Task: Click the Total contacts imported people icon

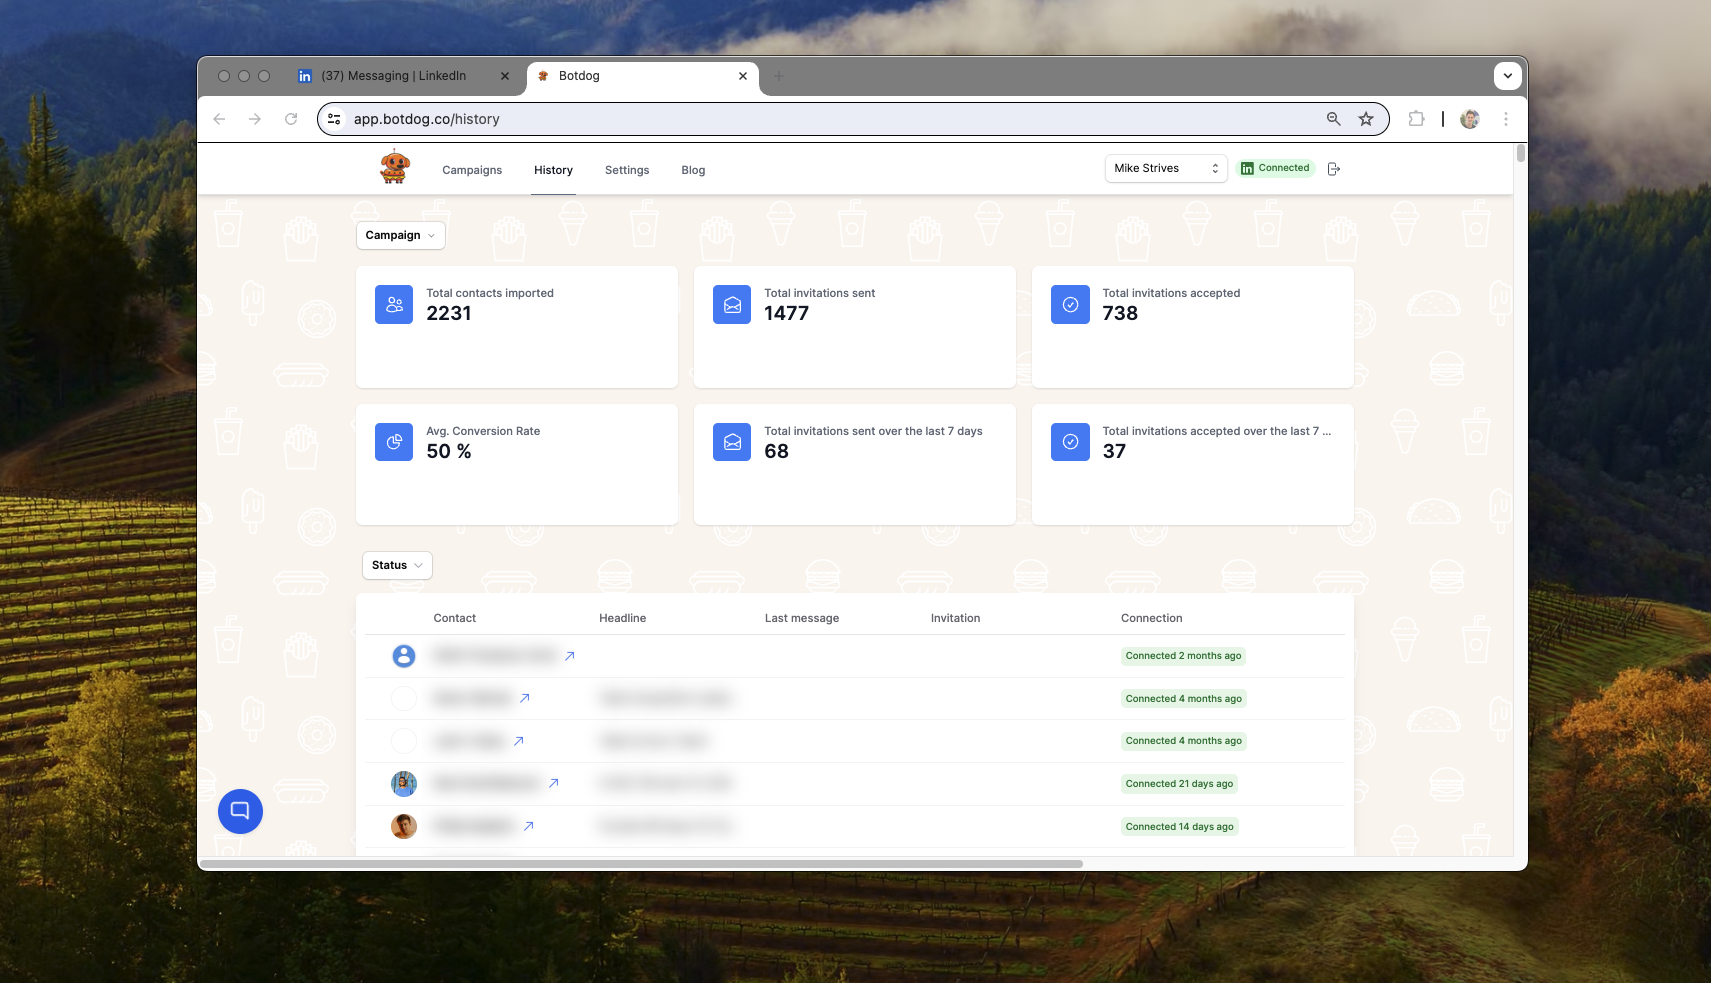Action: click(394, 305)
